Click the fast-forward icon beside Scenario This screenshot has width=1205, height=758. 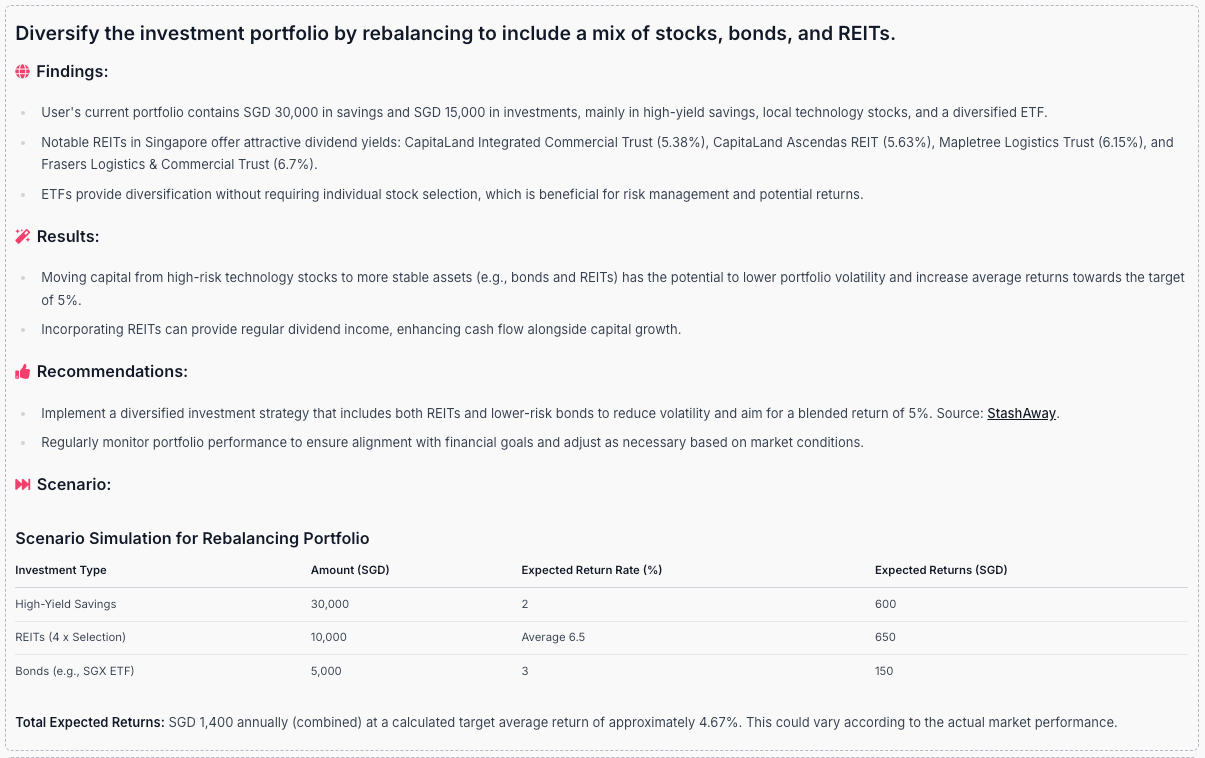click(x=23, y=485)
